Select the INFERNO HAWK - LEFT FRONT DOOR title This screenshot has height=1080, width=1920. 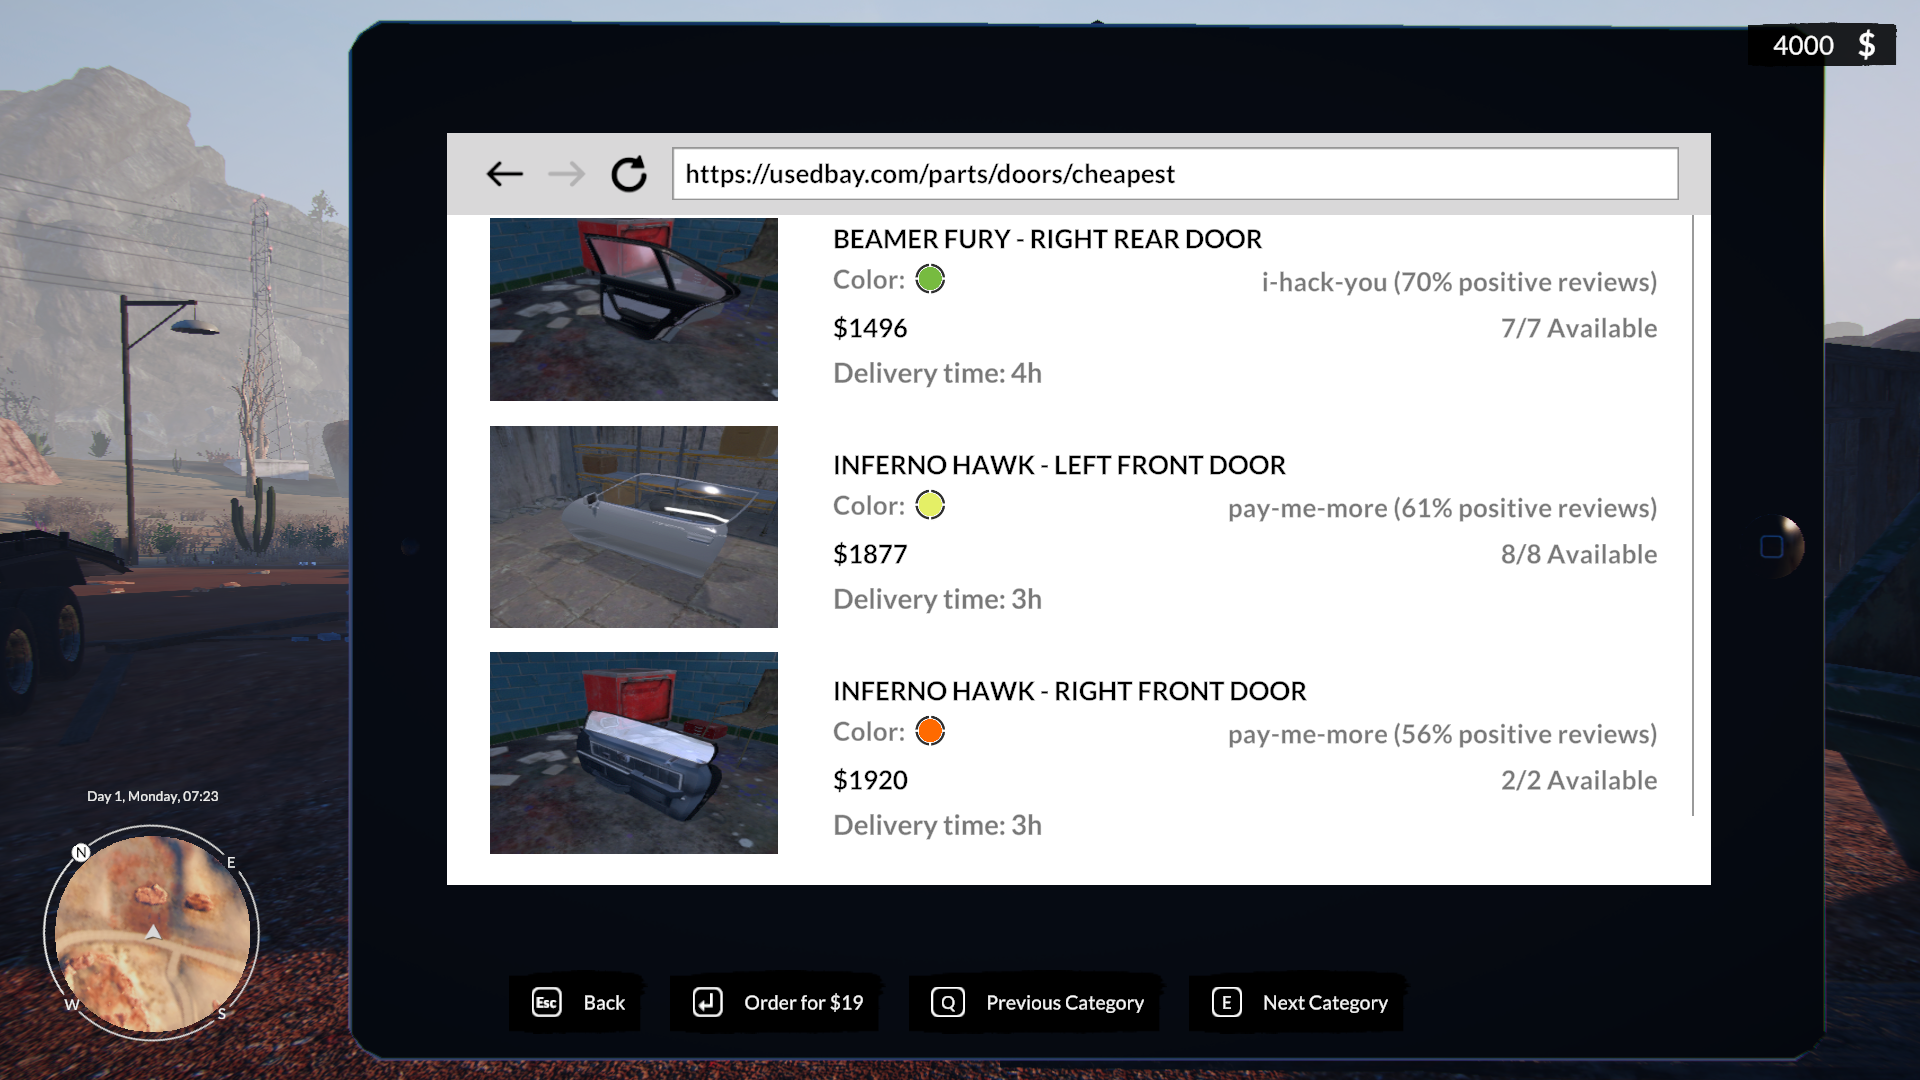(1059, 465)
